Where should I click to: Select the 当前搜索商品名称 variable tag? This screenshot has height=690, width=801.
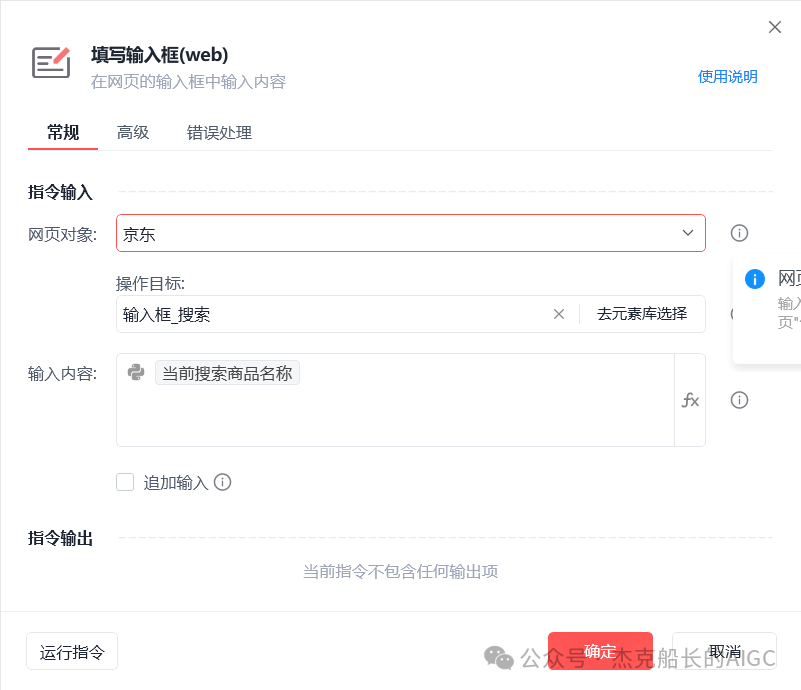227,373
